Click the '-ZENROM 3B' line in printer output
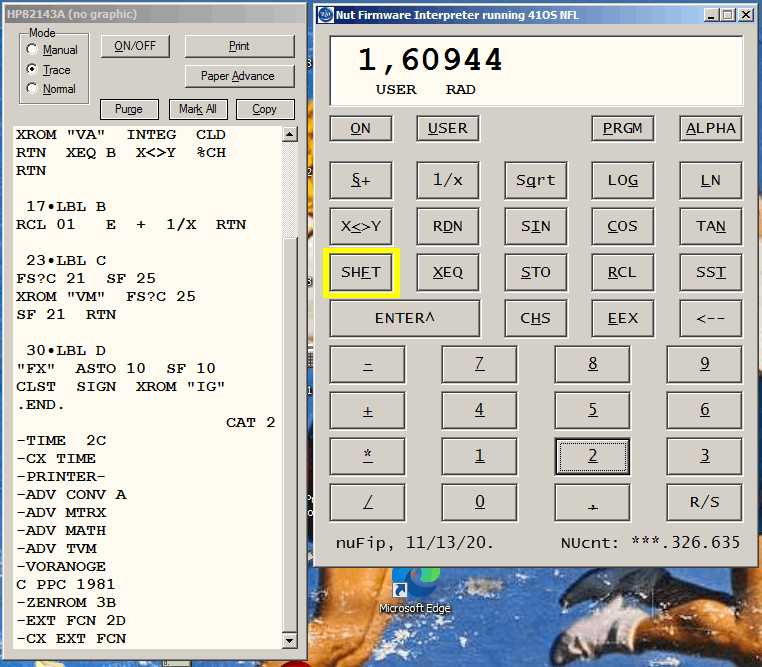This screenshot has height=667, width=762. tap(66, 602)
